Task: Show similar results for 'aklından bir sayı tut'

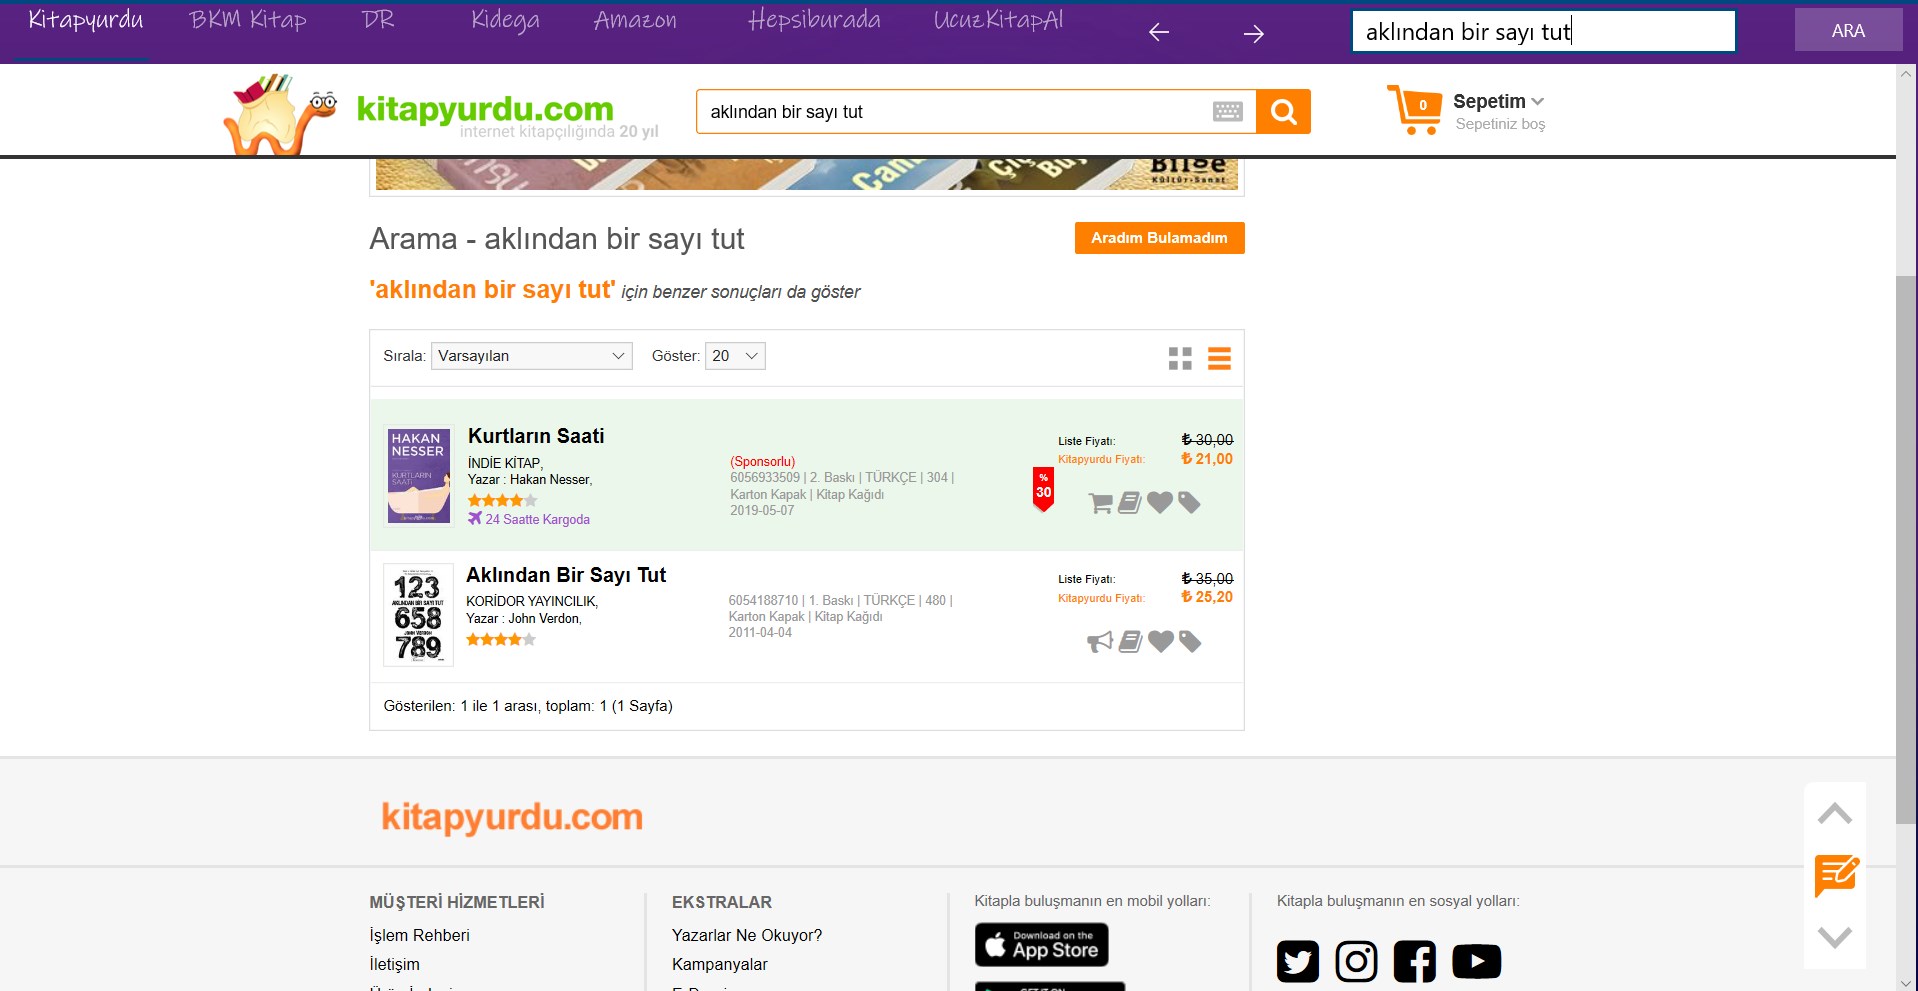Action: 614,290
